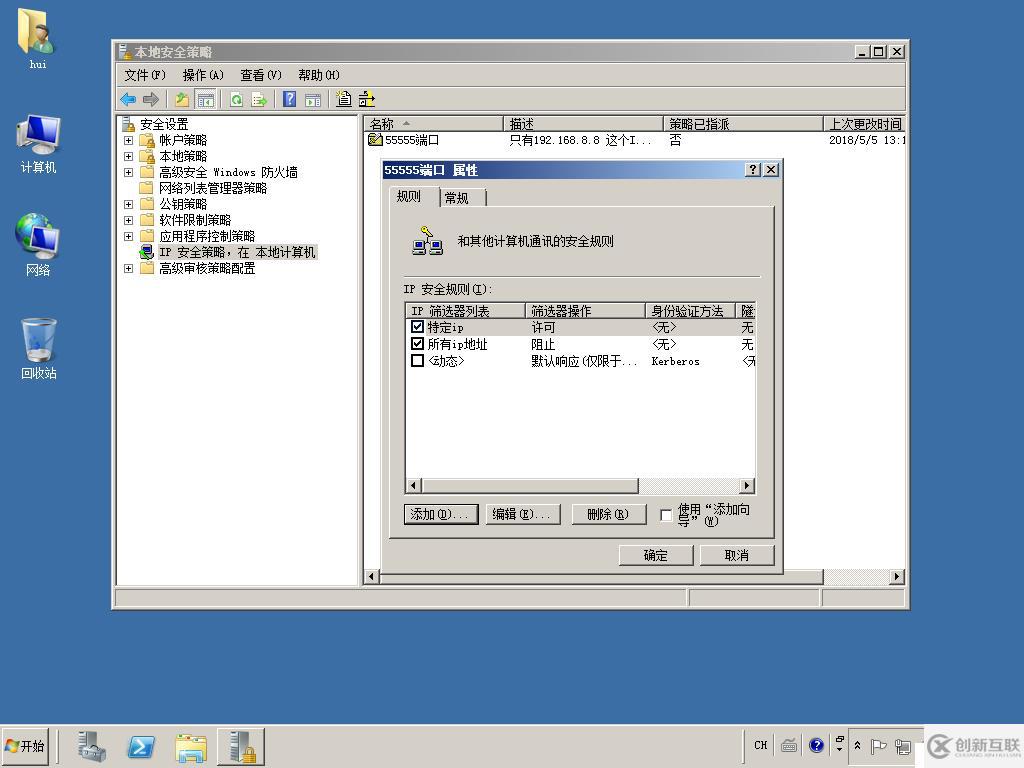1024x768 pixels.
Task: Click the 开始 Start button
Action: 25,746
